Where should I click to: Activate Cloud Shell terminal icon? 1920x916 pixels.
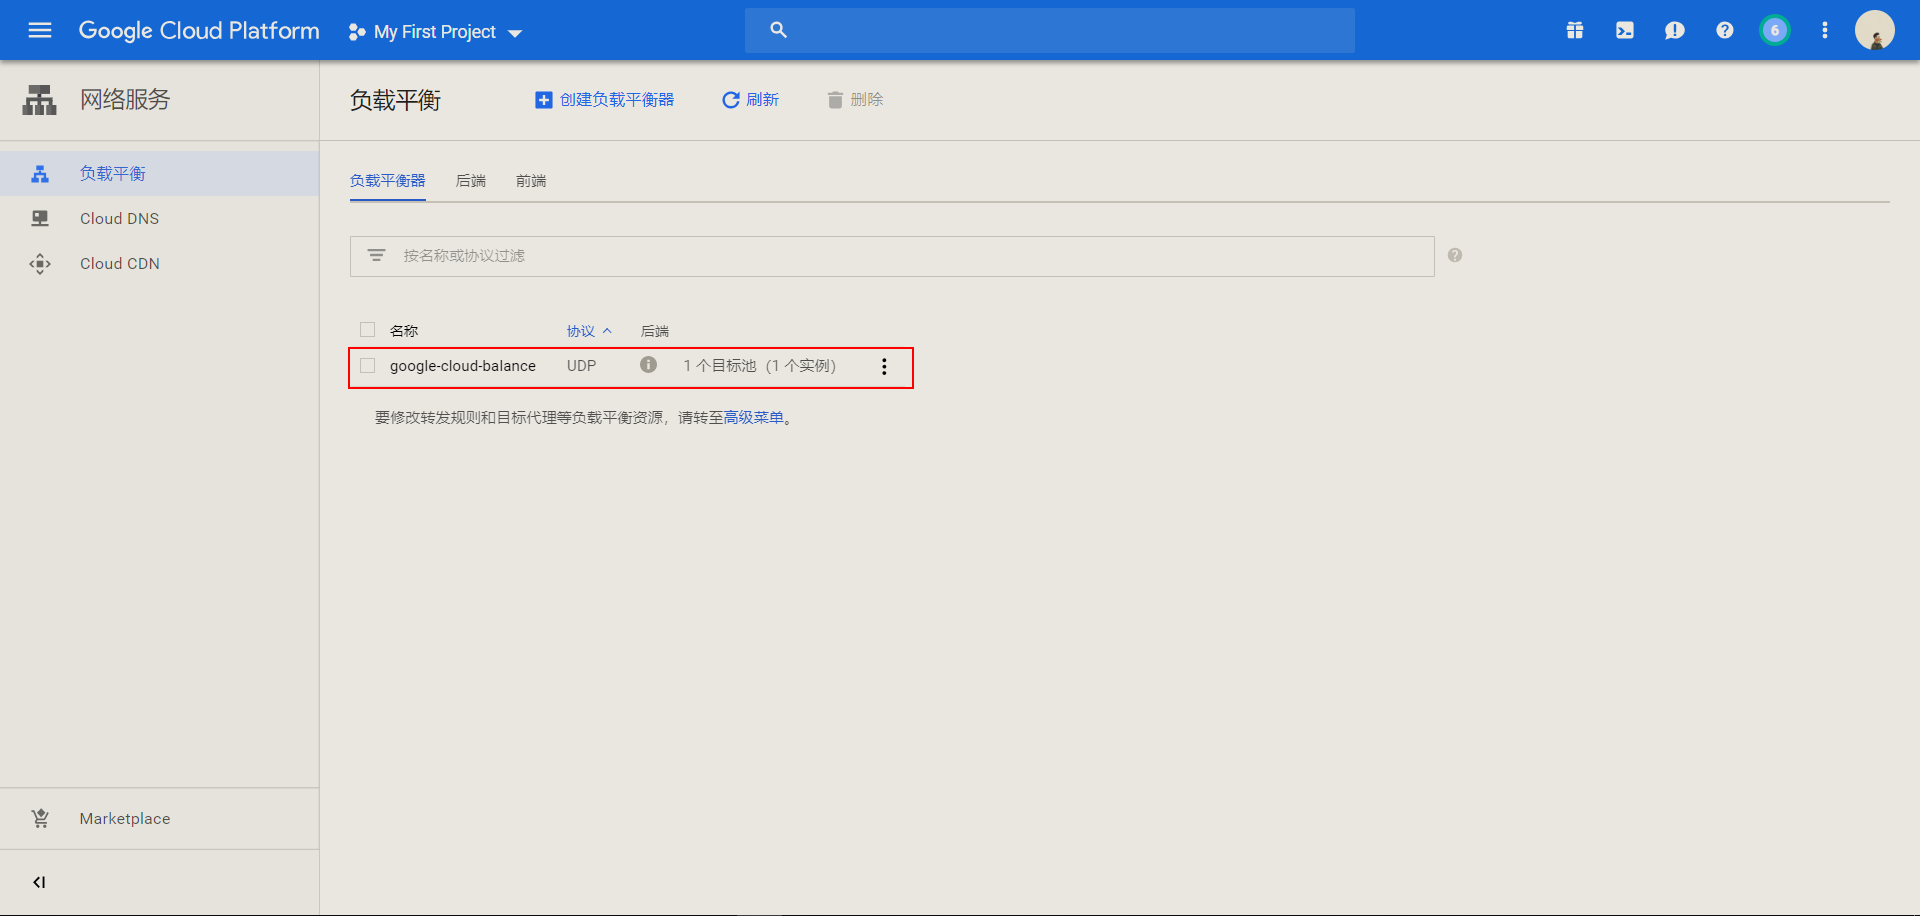[1625, 30]
